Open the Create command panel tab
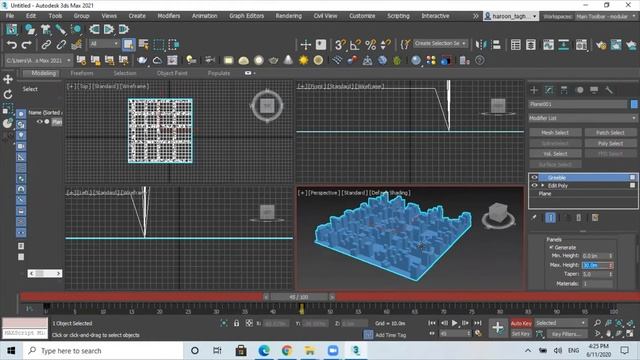 (534, 90)
